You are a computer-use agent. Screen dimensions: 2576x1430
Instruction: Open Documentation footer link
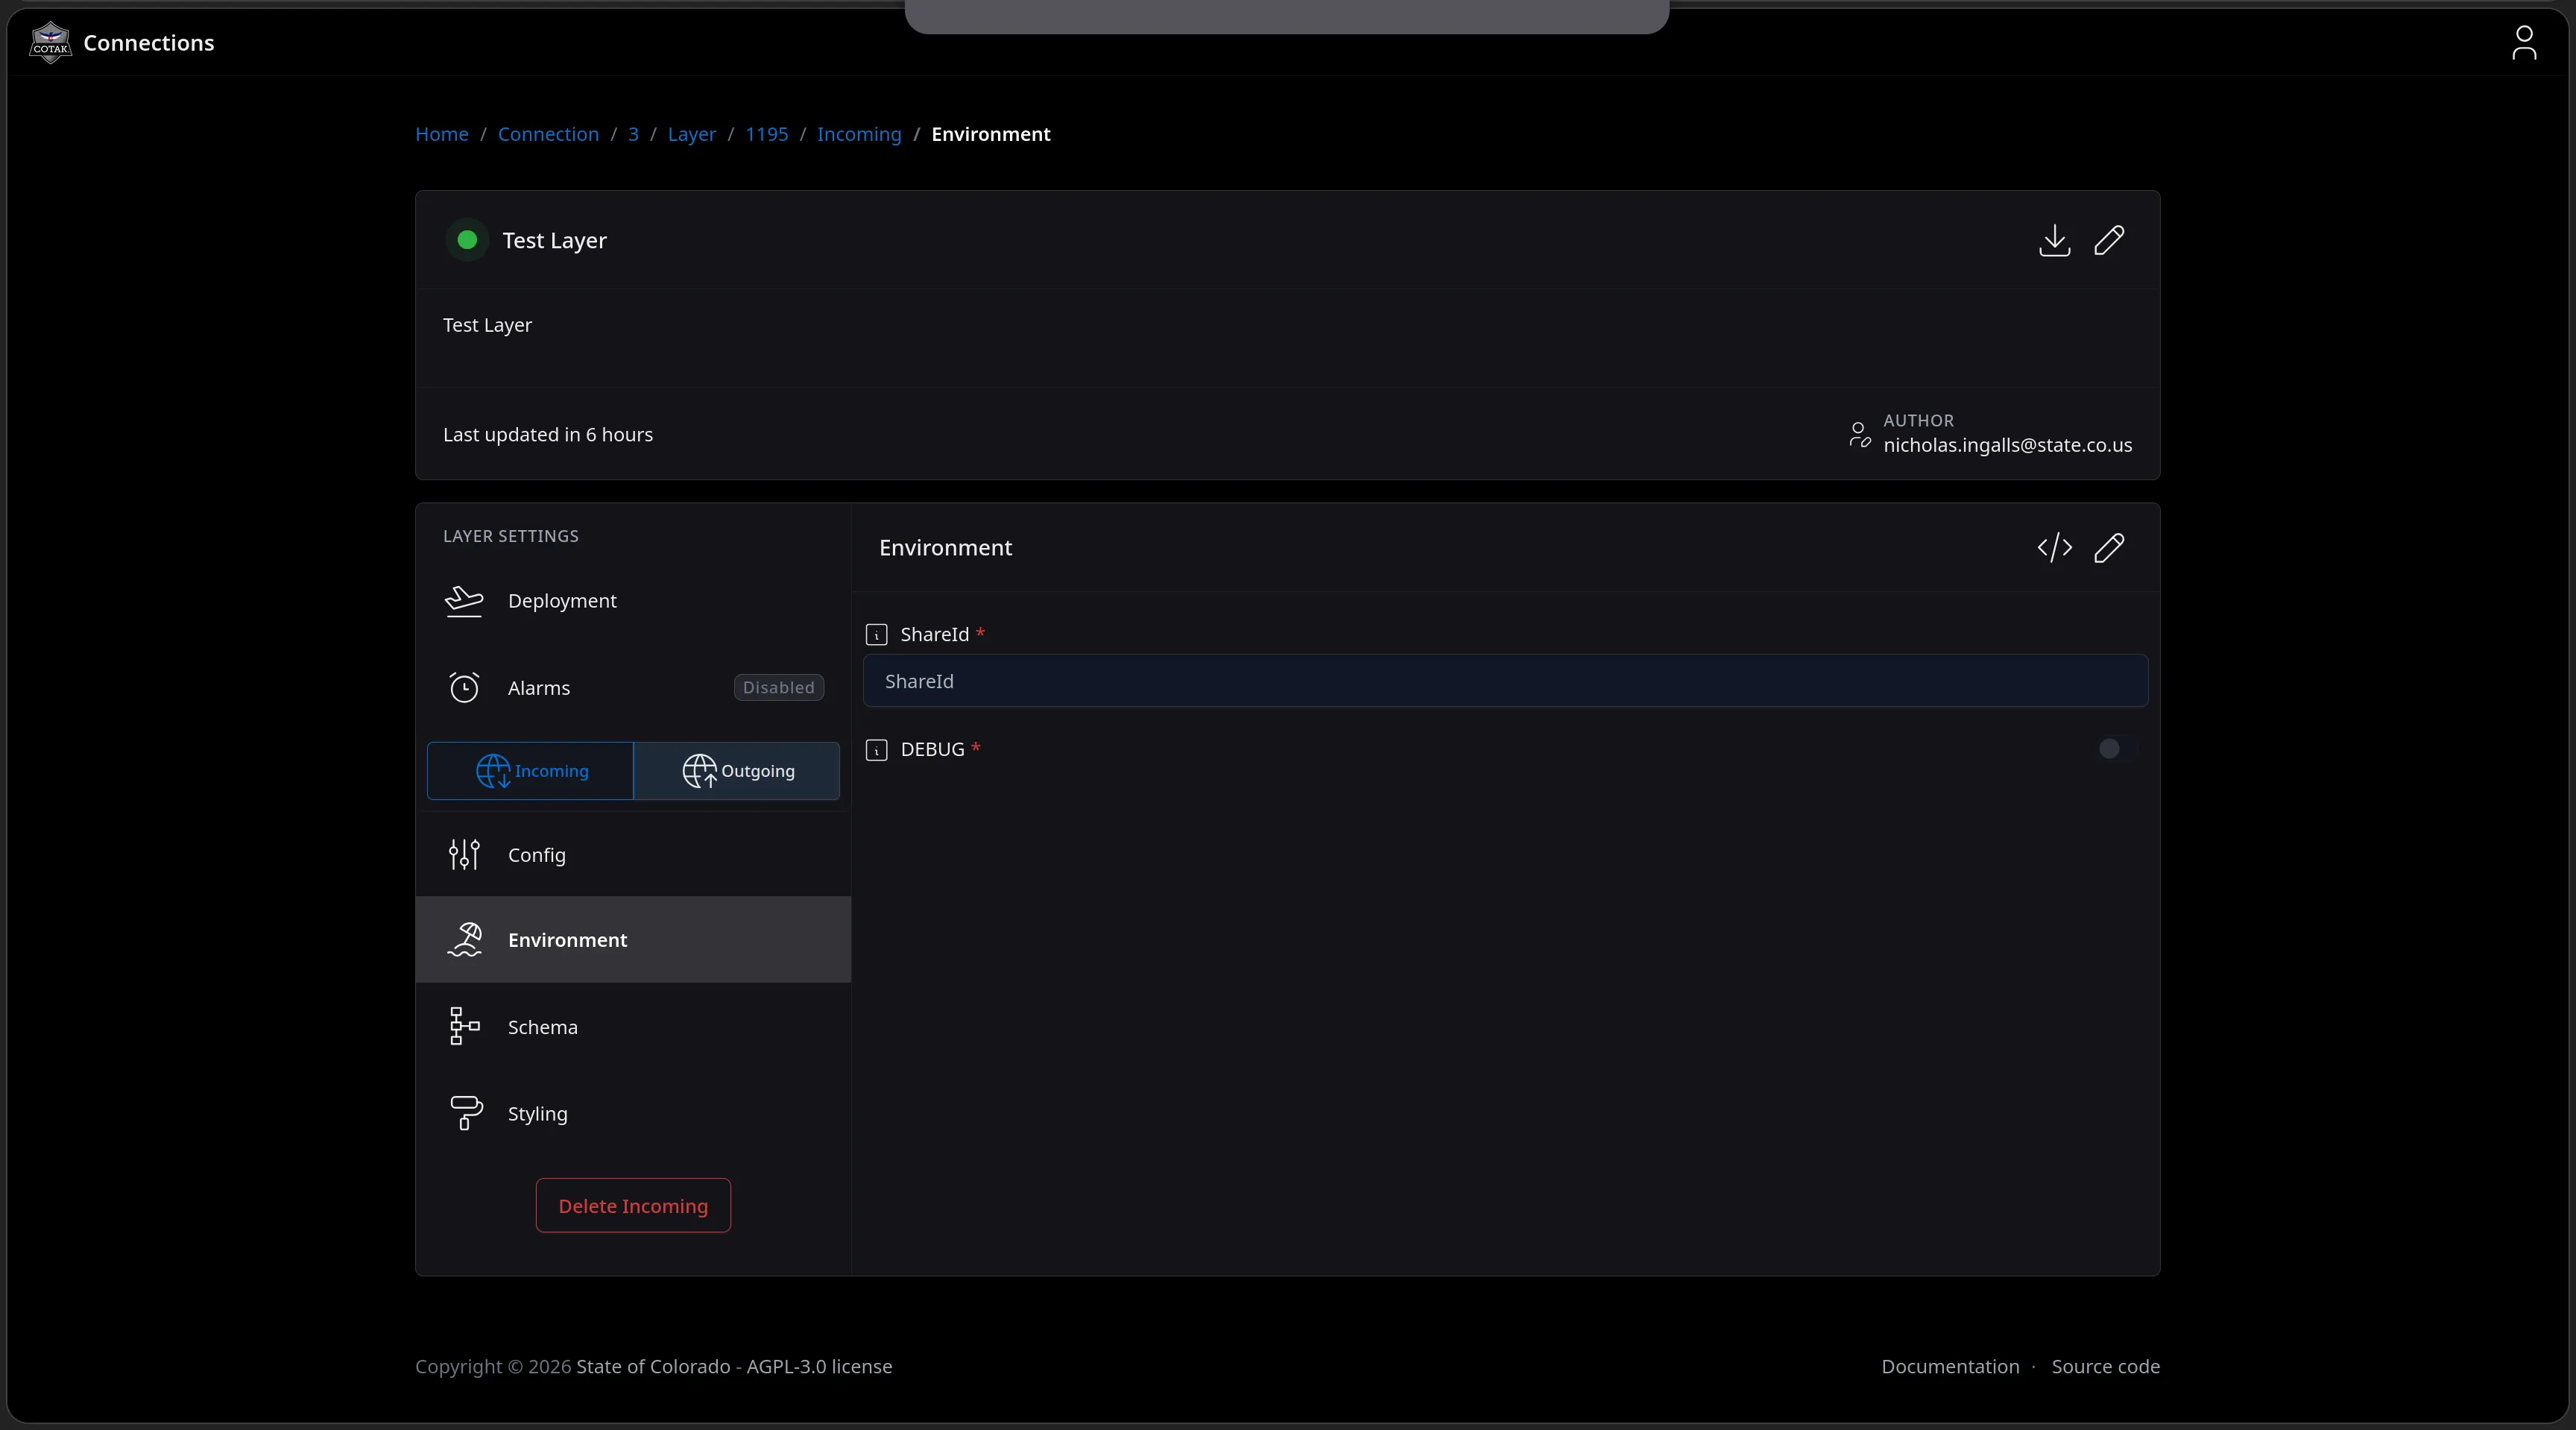(x=1950, y=1367)
